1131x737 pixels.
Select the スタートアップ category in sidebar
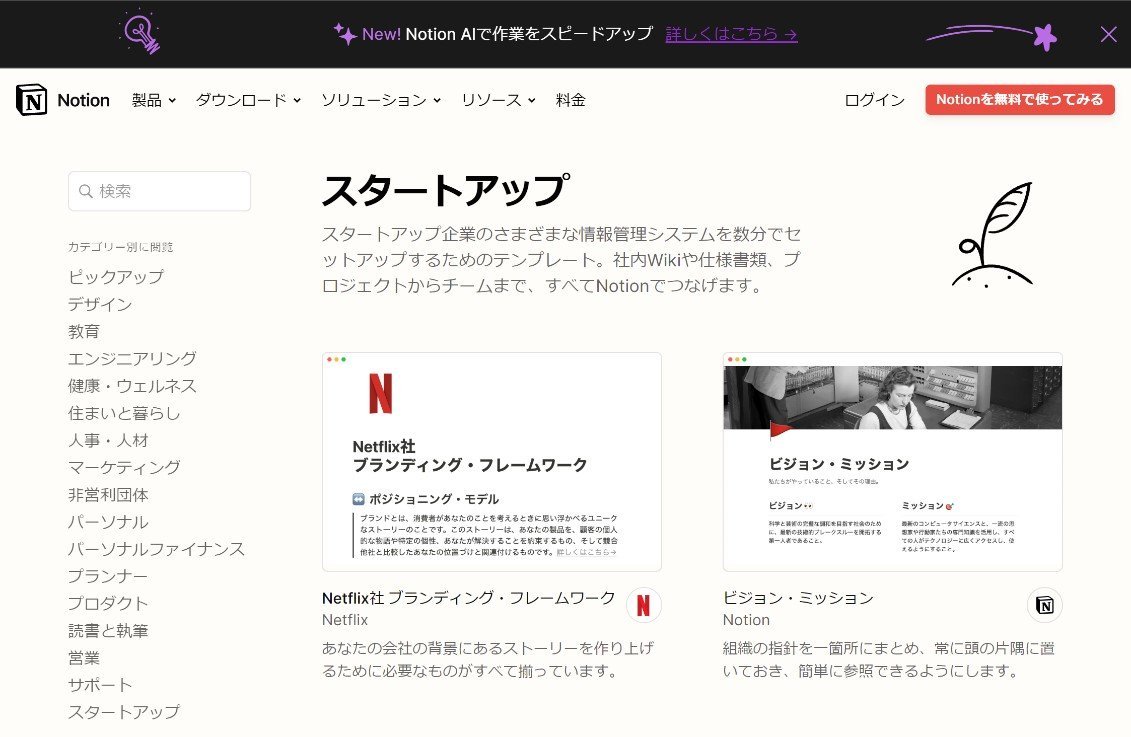(x=124, y=712)
